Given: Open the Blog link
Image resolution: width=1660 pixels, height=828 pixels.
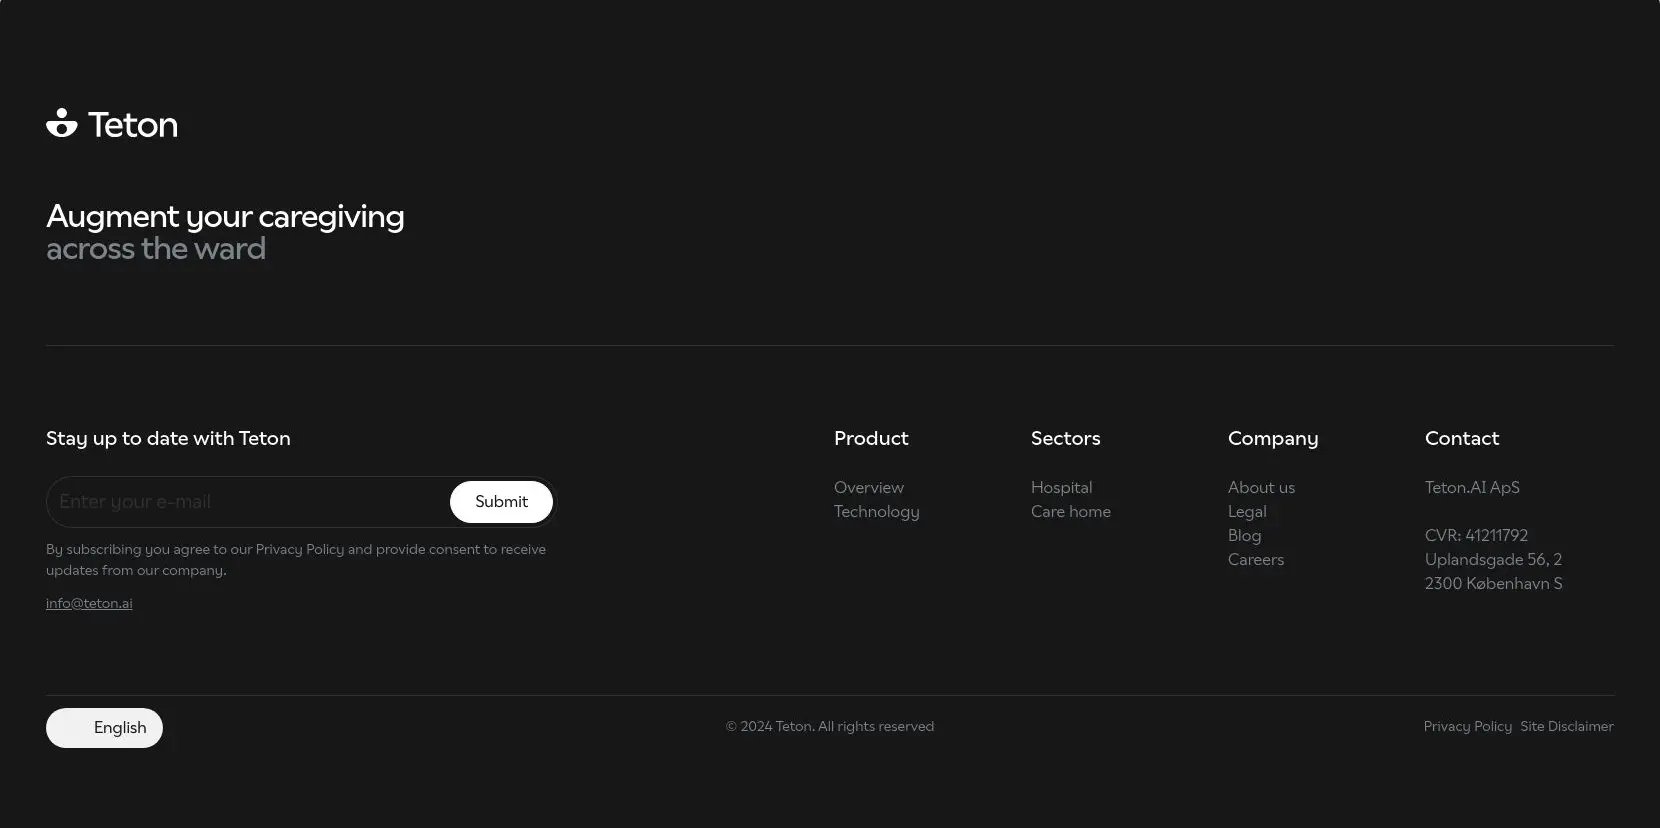Looking at the screenshot, I should [1244, 535].
